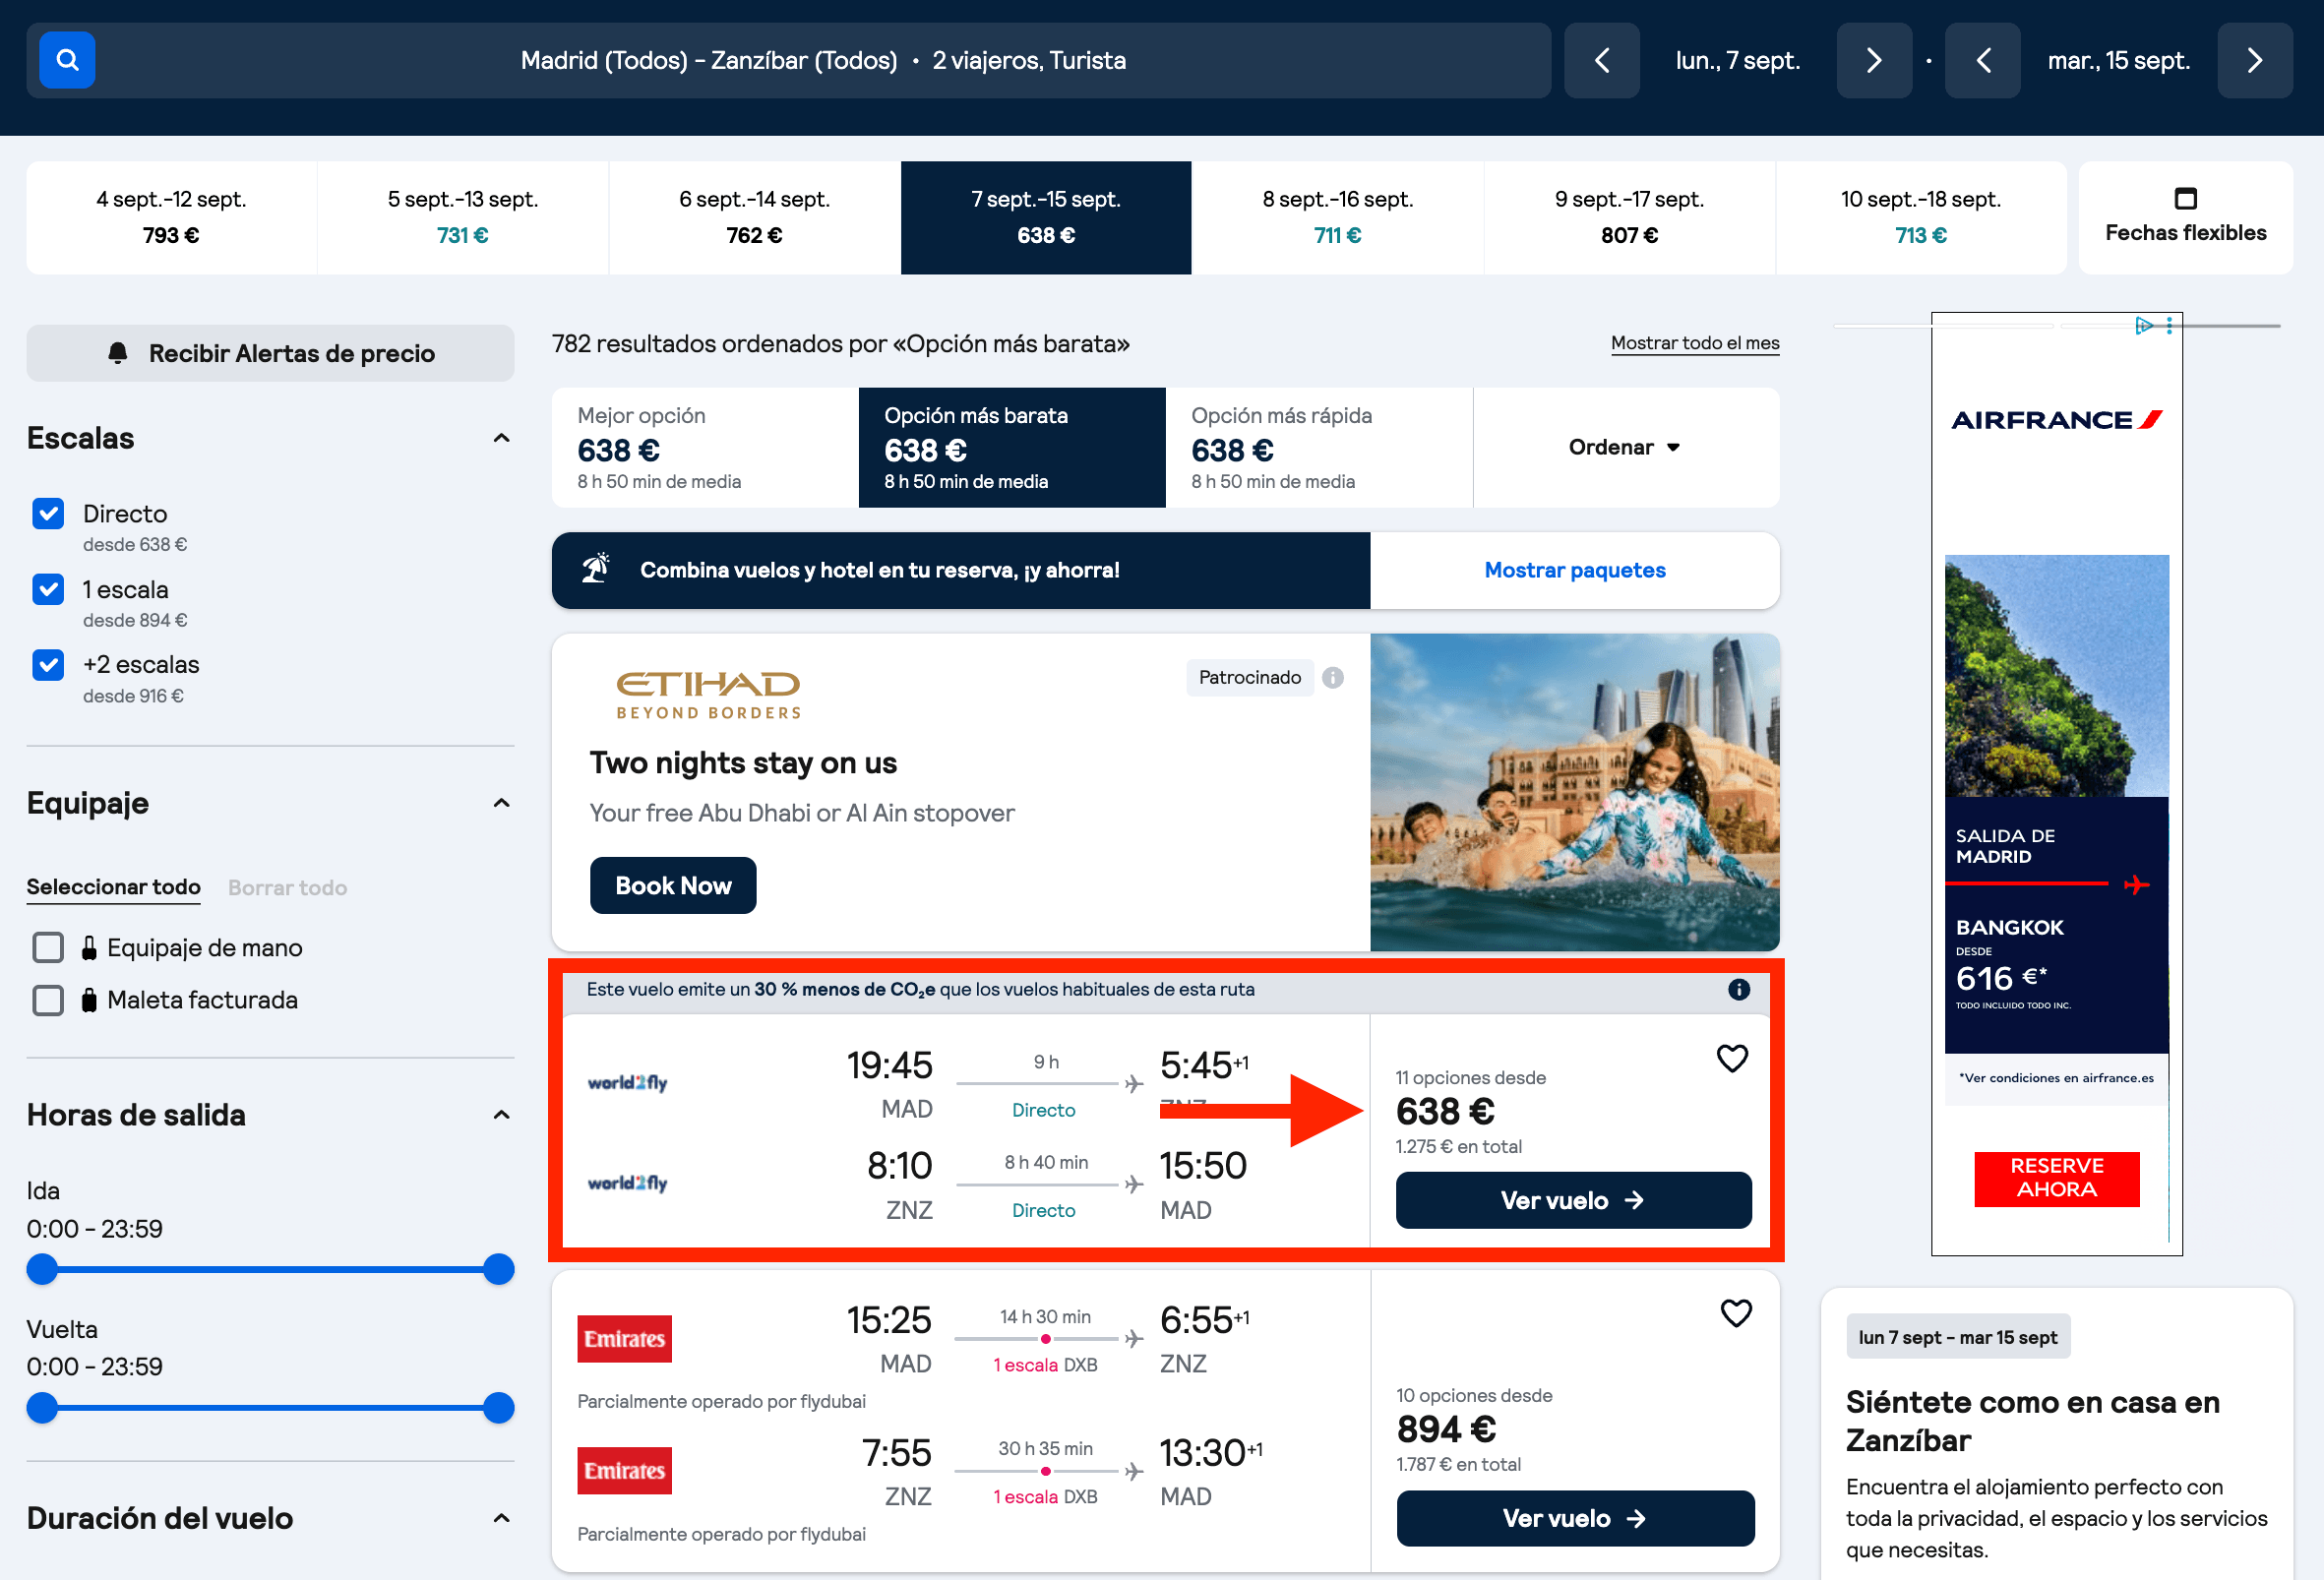Click the Vuelta slider left handle
2324x1580 pixels.
[x=42, y=1407]
